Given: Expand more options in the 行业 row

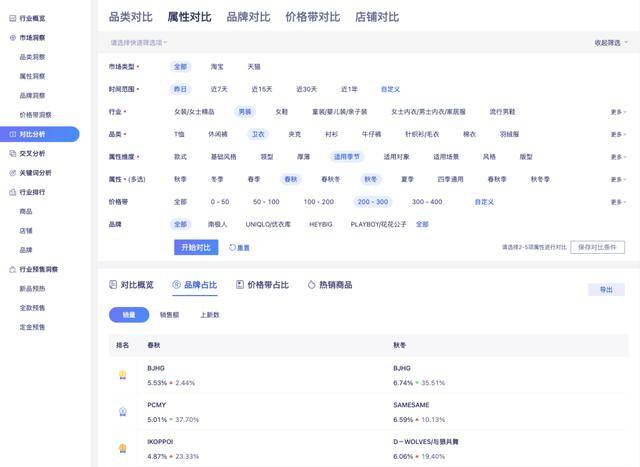Looking at the screenshot, I should 618,112.
